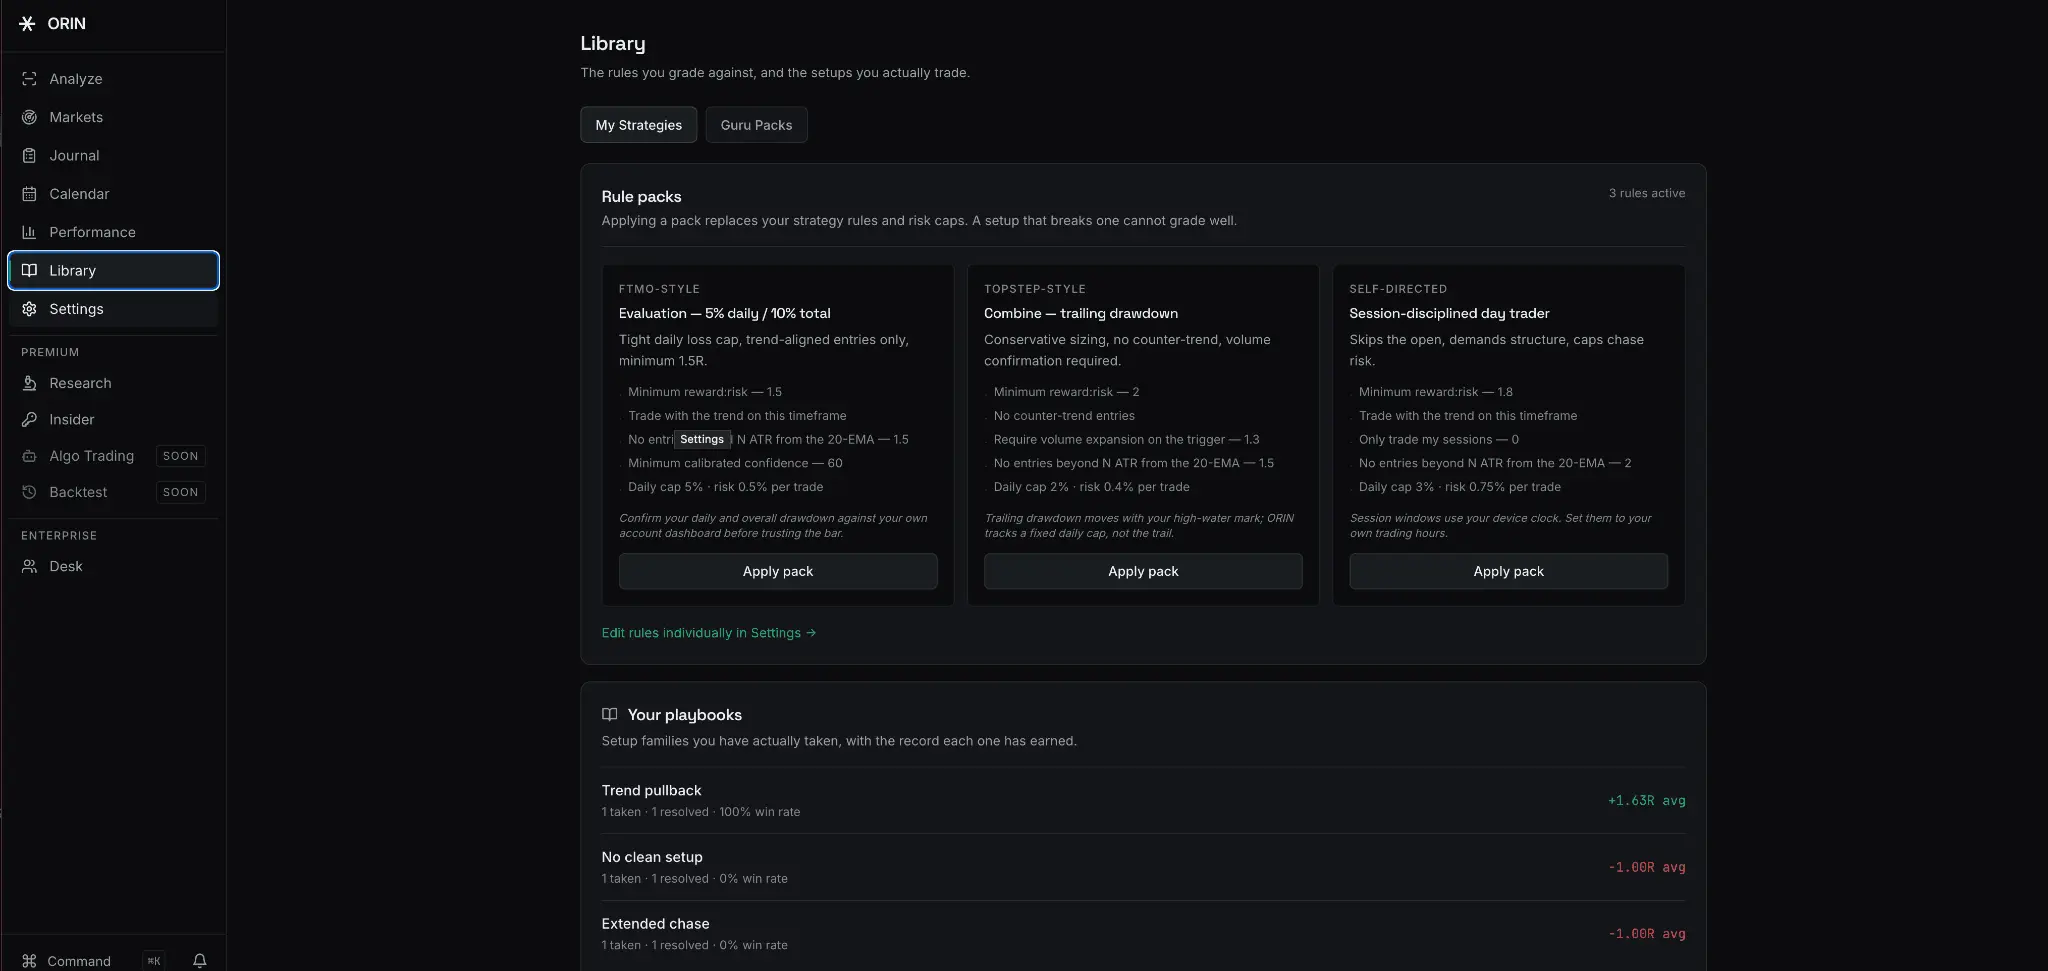Image resolution: width=2048 pixels, height=971 pixels.
Task: Open notifications bell icon
Action: pyautogui.click(x=200, y=961)
